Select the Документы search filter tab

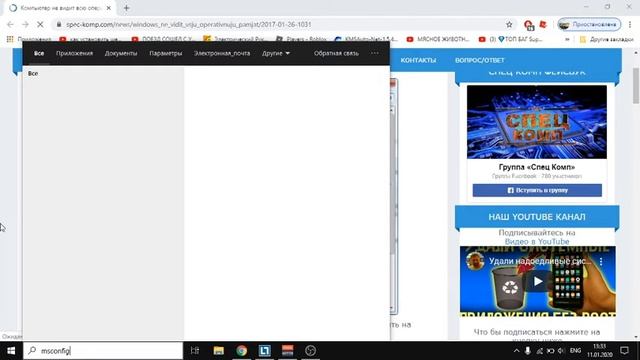click(x=121, y=53)
